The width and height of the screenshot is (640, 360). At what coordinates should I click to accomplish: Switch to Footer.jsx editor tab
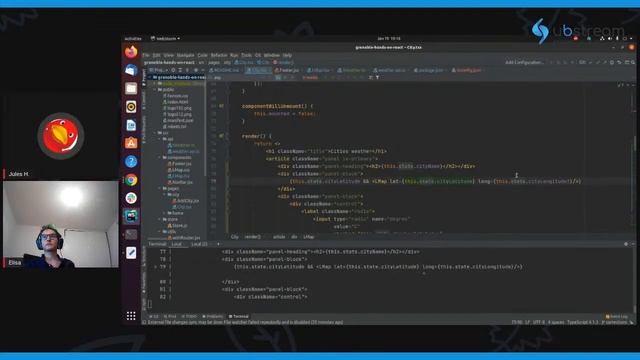pos(287,70)
